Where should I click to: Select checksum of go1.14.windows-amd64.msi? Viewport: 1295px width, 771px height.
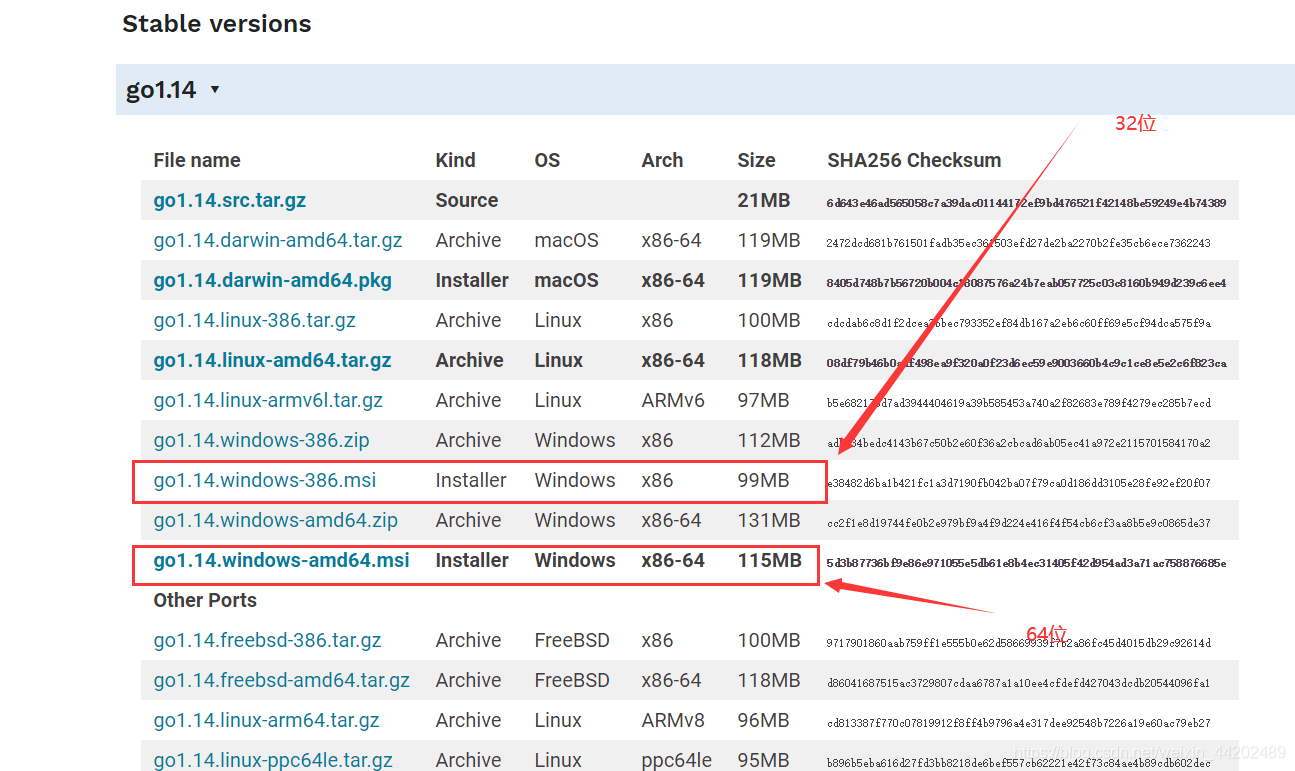pos(1026,563)
